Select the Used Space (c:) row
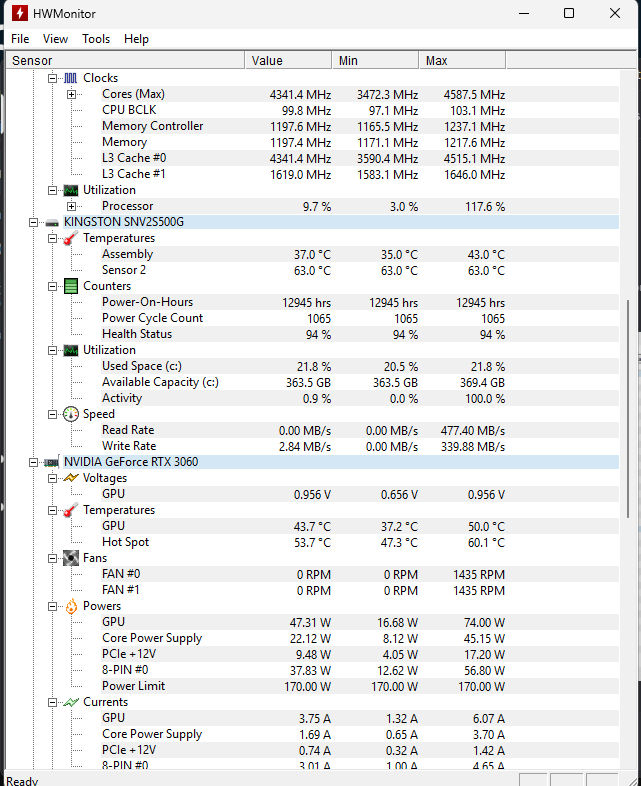This screenshot has width=641, height=786. point(360,366)
